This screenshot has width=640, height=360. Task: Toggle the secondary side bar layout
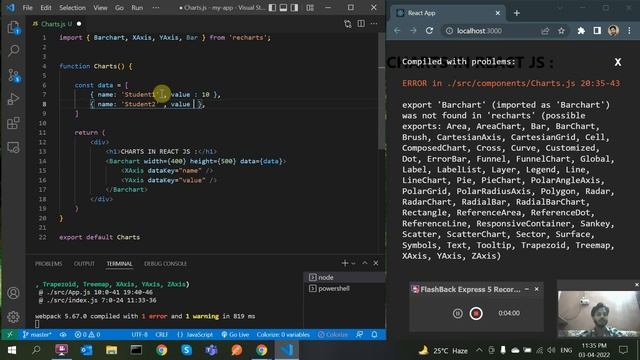[294, 8]
